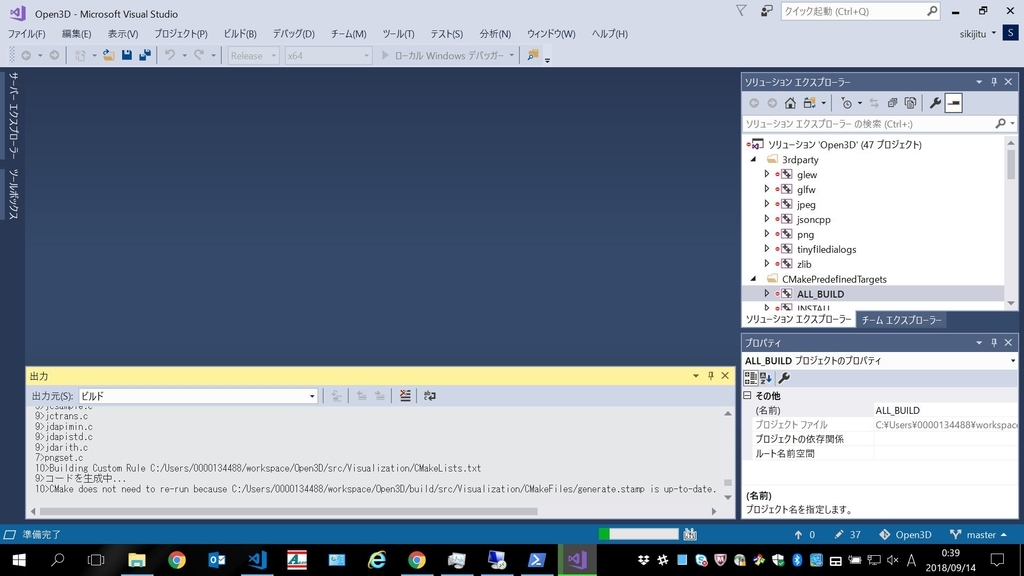The width and height of the screenshot is (1024, 576).
Task: Click Home icon in Solution Explorer
Action: coord(790,103)
